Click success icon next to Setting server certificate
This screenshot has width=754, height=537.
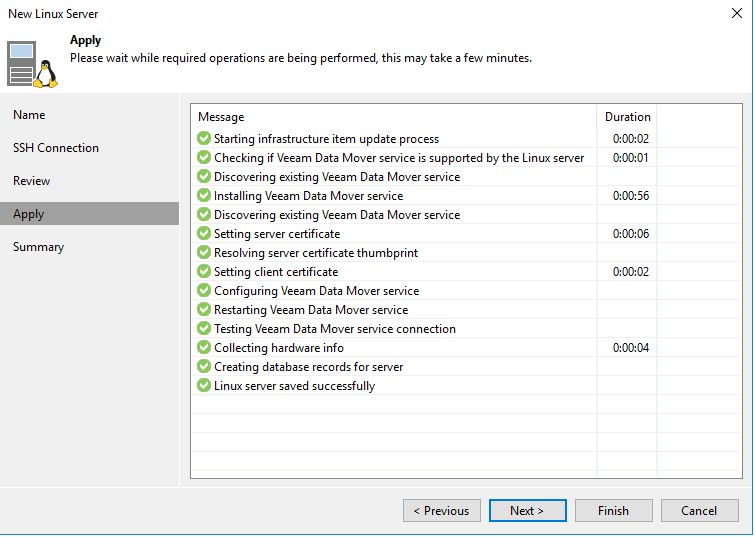(x=204, y=233)
